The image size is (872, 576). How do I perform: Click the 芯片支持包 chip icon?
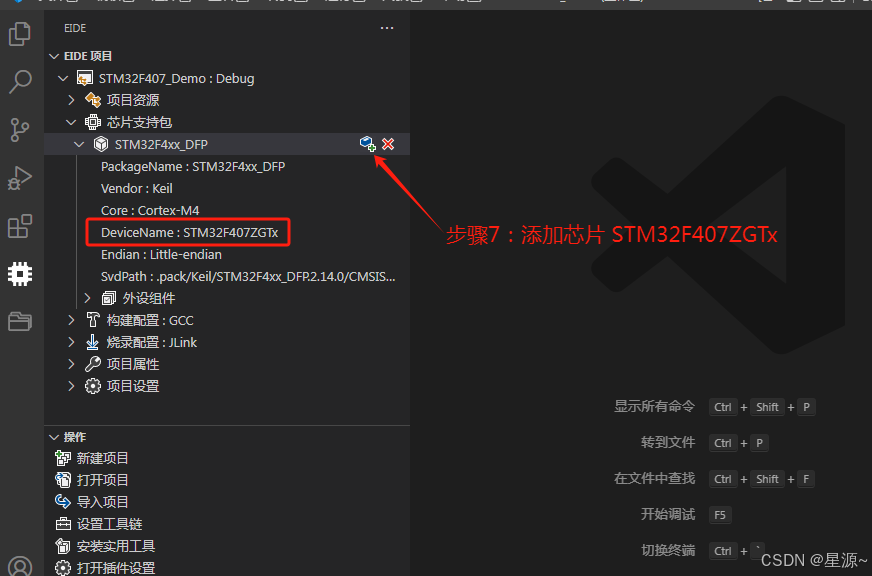(x=93, y=122)
